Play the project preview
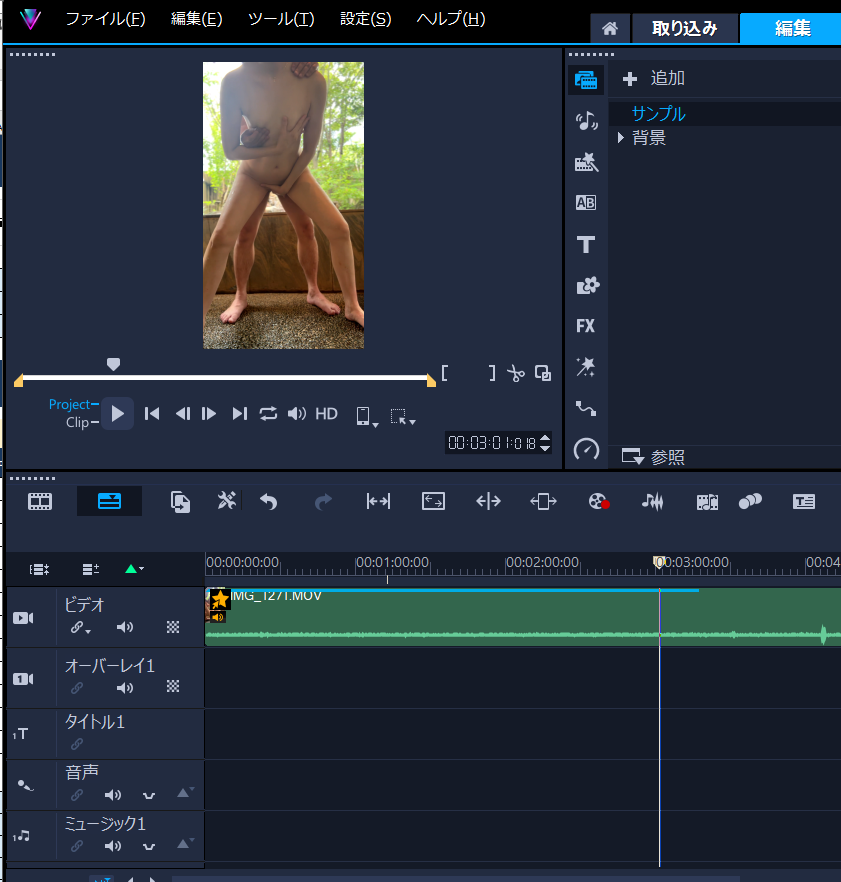 click(x=118, y=414)
